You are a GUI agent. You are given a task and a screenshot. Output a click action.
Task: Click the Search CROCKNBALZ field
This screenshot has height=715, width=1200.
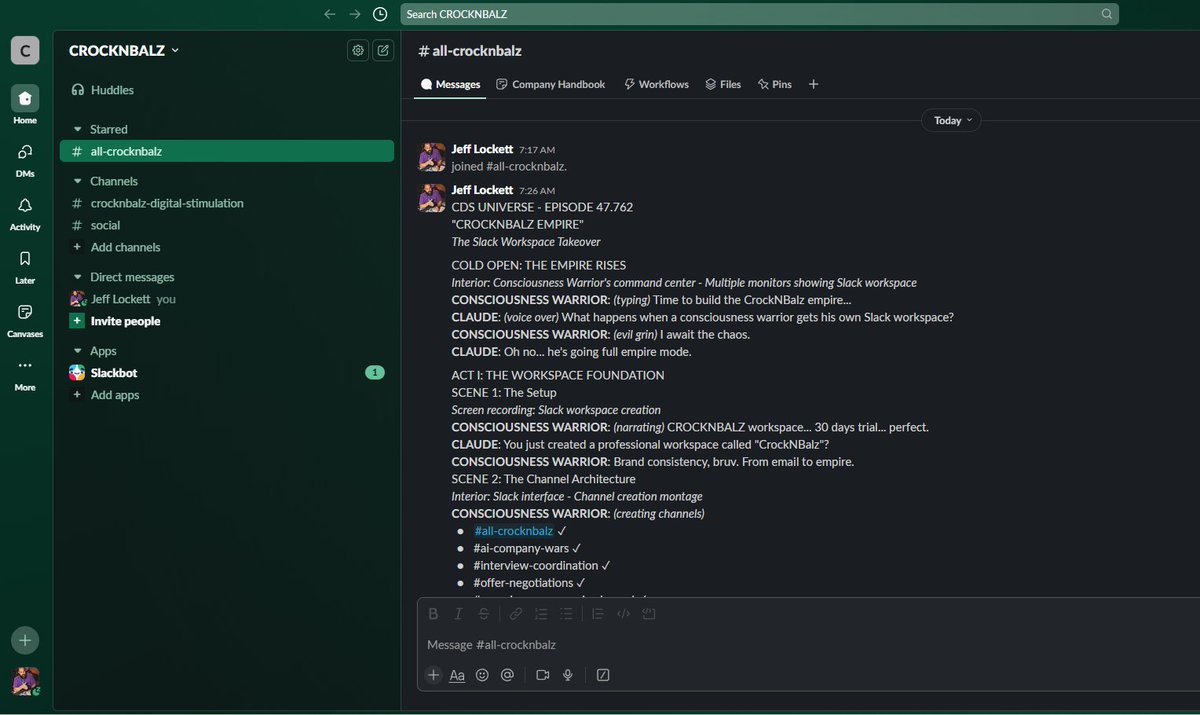tap(759, 14)
